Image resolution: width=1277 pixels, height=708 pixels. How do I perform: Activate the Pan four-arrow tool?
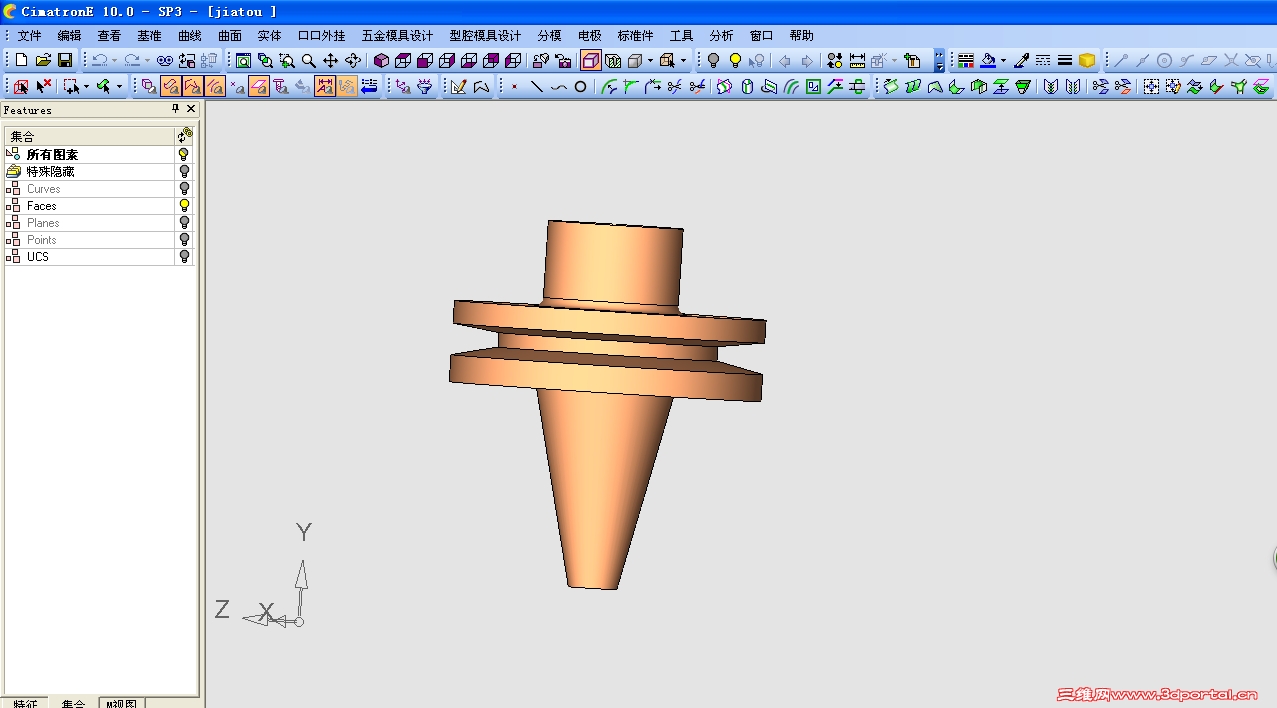(330, 60)
